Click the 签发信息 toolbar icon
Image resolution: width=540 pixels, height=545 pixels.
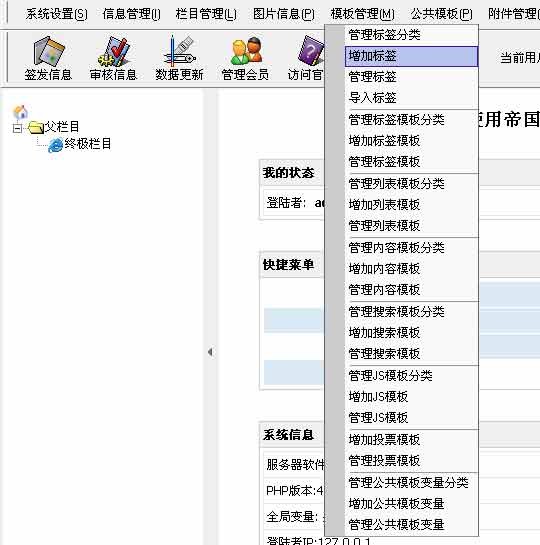[x=49, y=51]
